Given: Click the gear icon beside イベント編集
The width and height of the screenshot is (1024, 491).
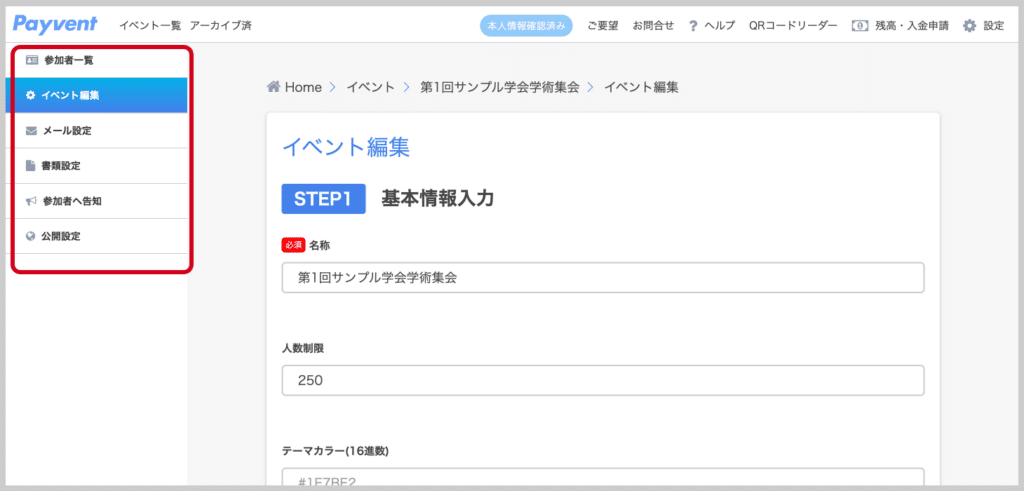Looking at the screenshot, I should [x=31, y=95].
